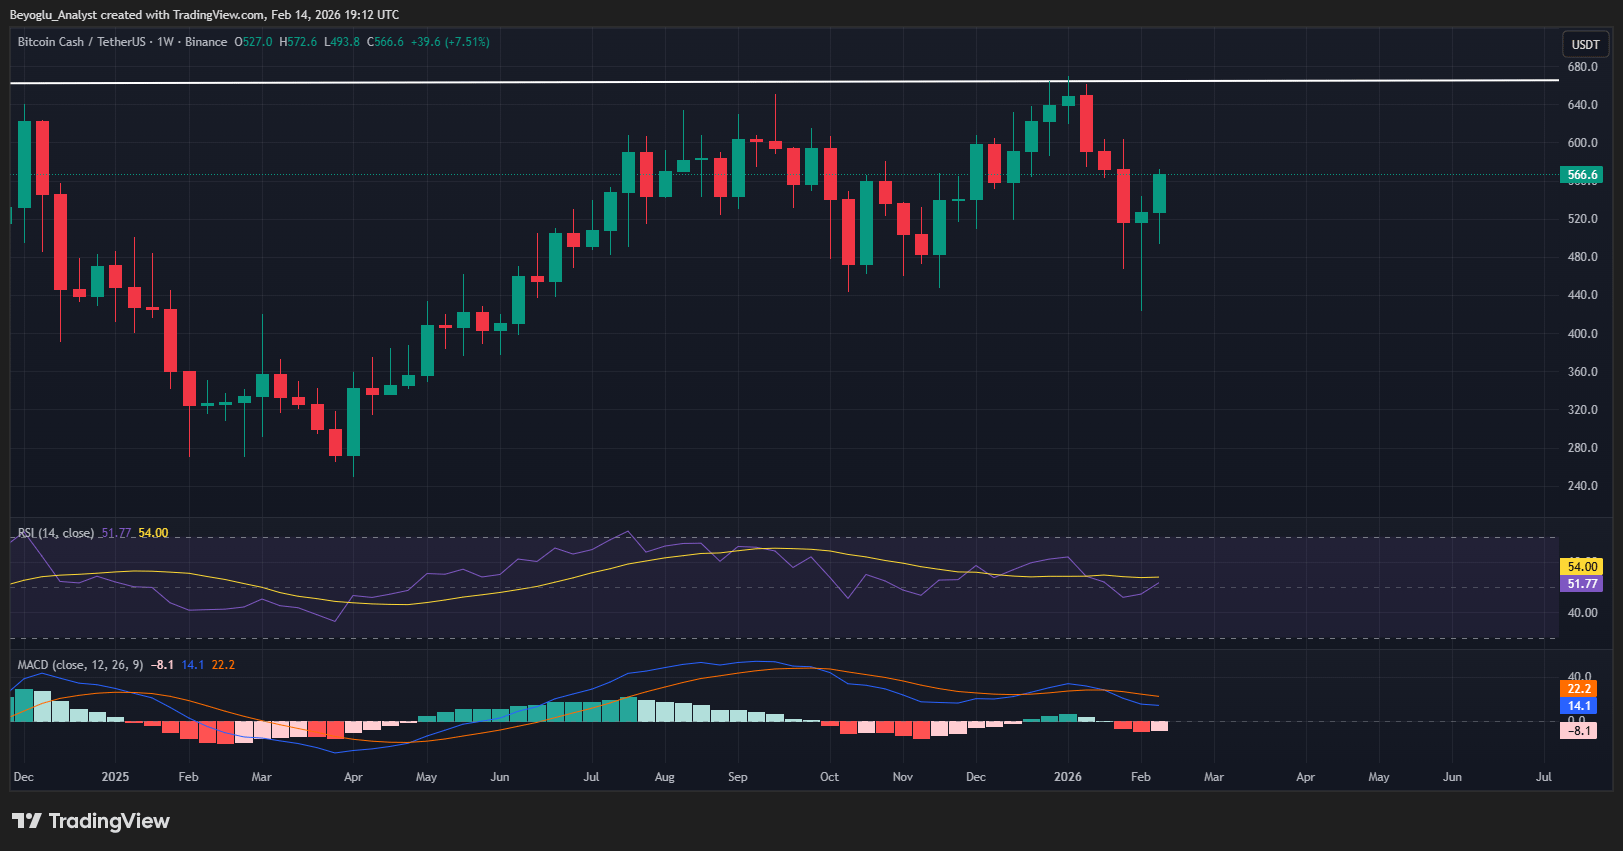The height and width of the screenshot is (851, 1623).
Task: Click the latest green weekly candle
Action: click(x=1160, y=193)
